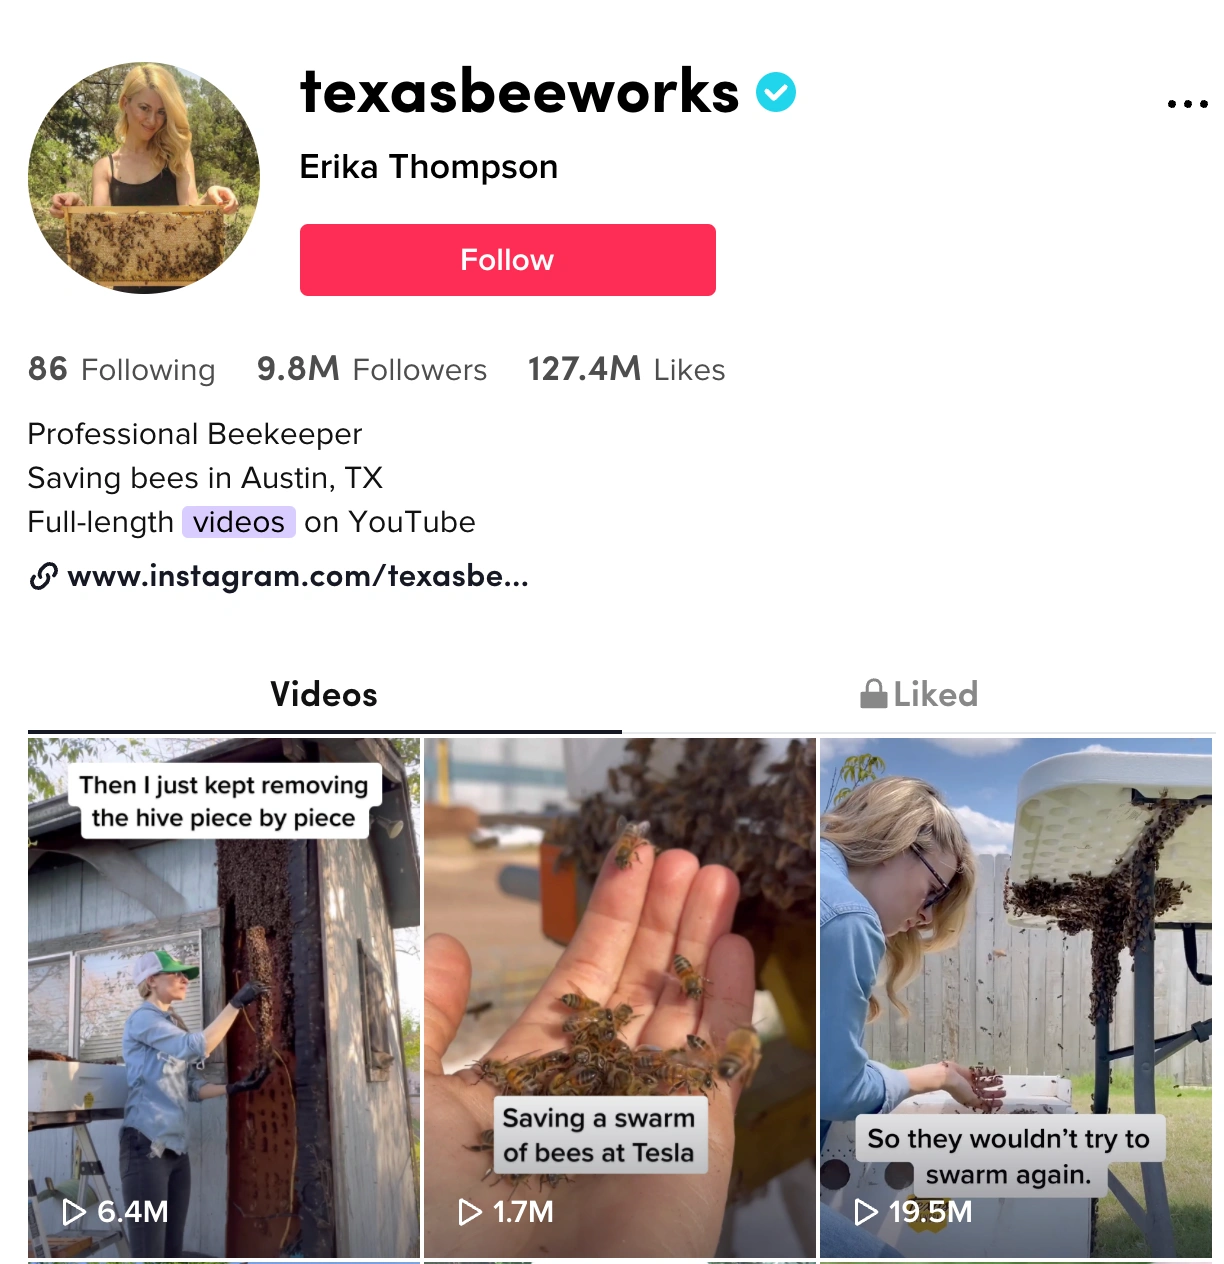The image size is (1224, 1264).
Task: View the 9.8M Followers list
Action: click(x=372, y=369)
